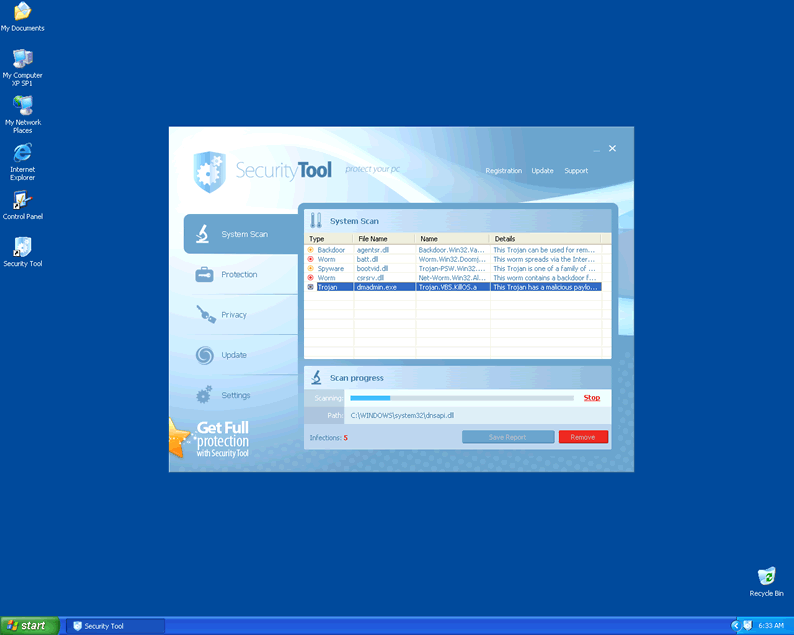The image size is (794, 635).
Task: Select the Security Tool desktop shortcut
Action: 22,248
